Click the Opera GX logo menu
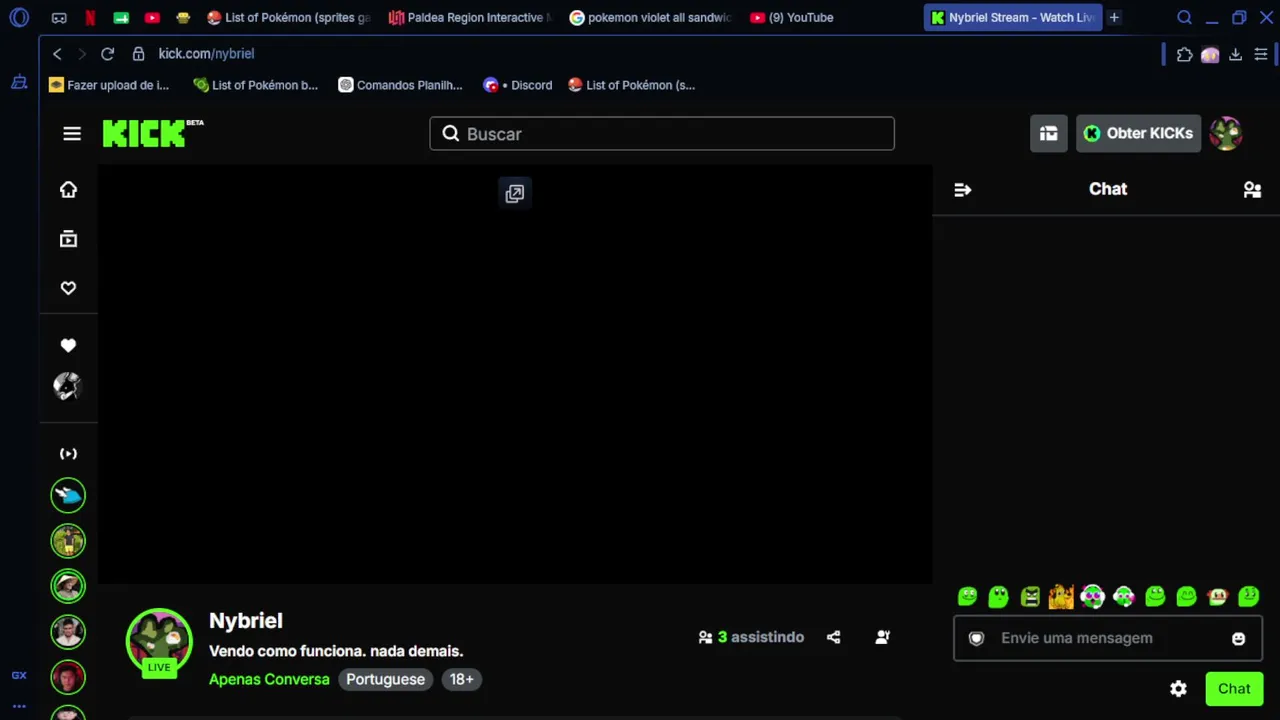This screenshot has height=720, width=1280. (19, 17)
